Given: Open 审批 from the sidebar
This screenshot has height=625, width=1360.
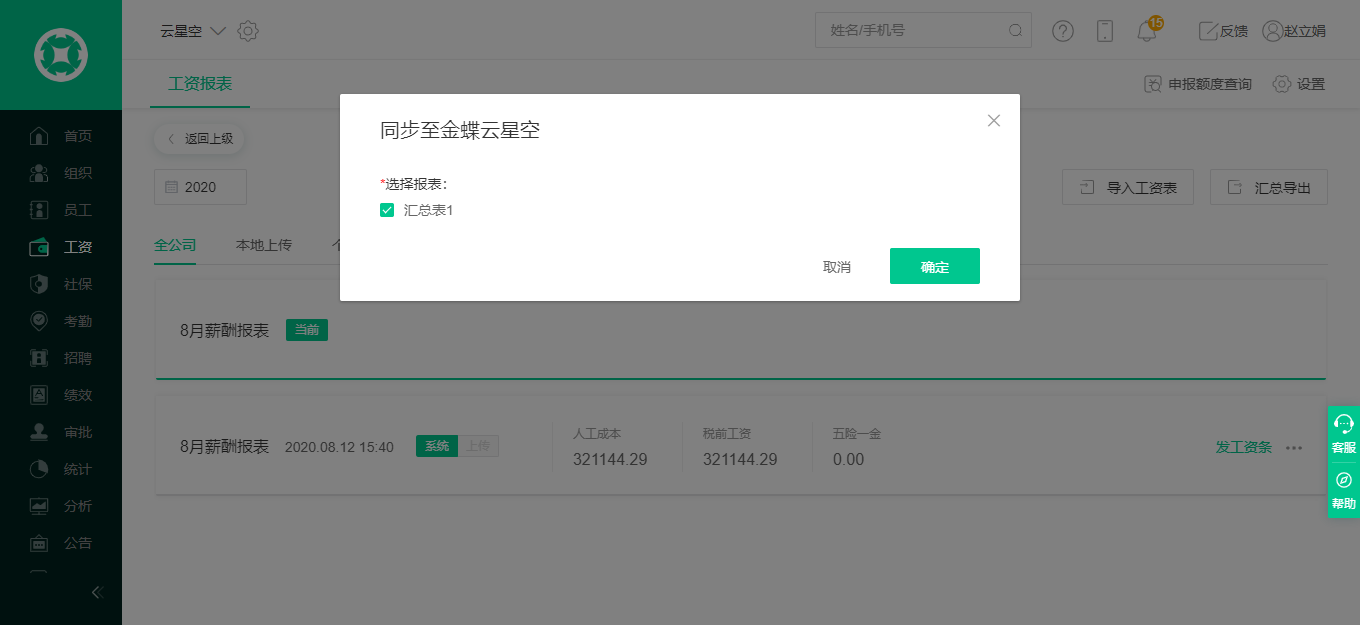Looking at the screenshot, I should click(61, 432).
